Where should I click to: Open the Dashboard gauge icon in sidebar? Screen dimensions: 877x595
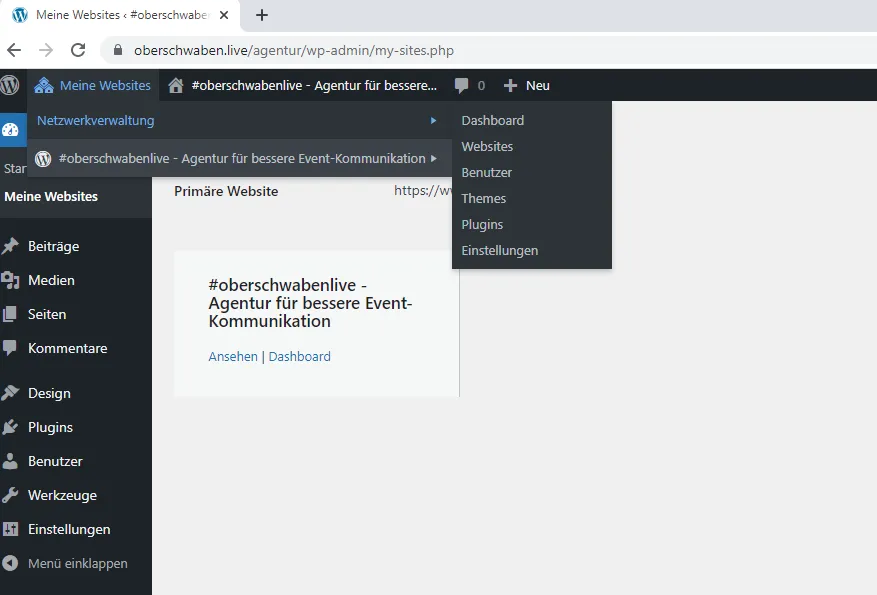pos(10,130)
